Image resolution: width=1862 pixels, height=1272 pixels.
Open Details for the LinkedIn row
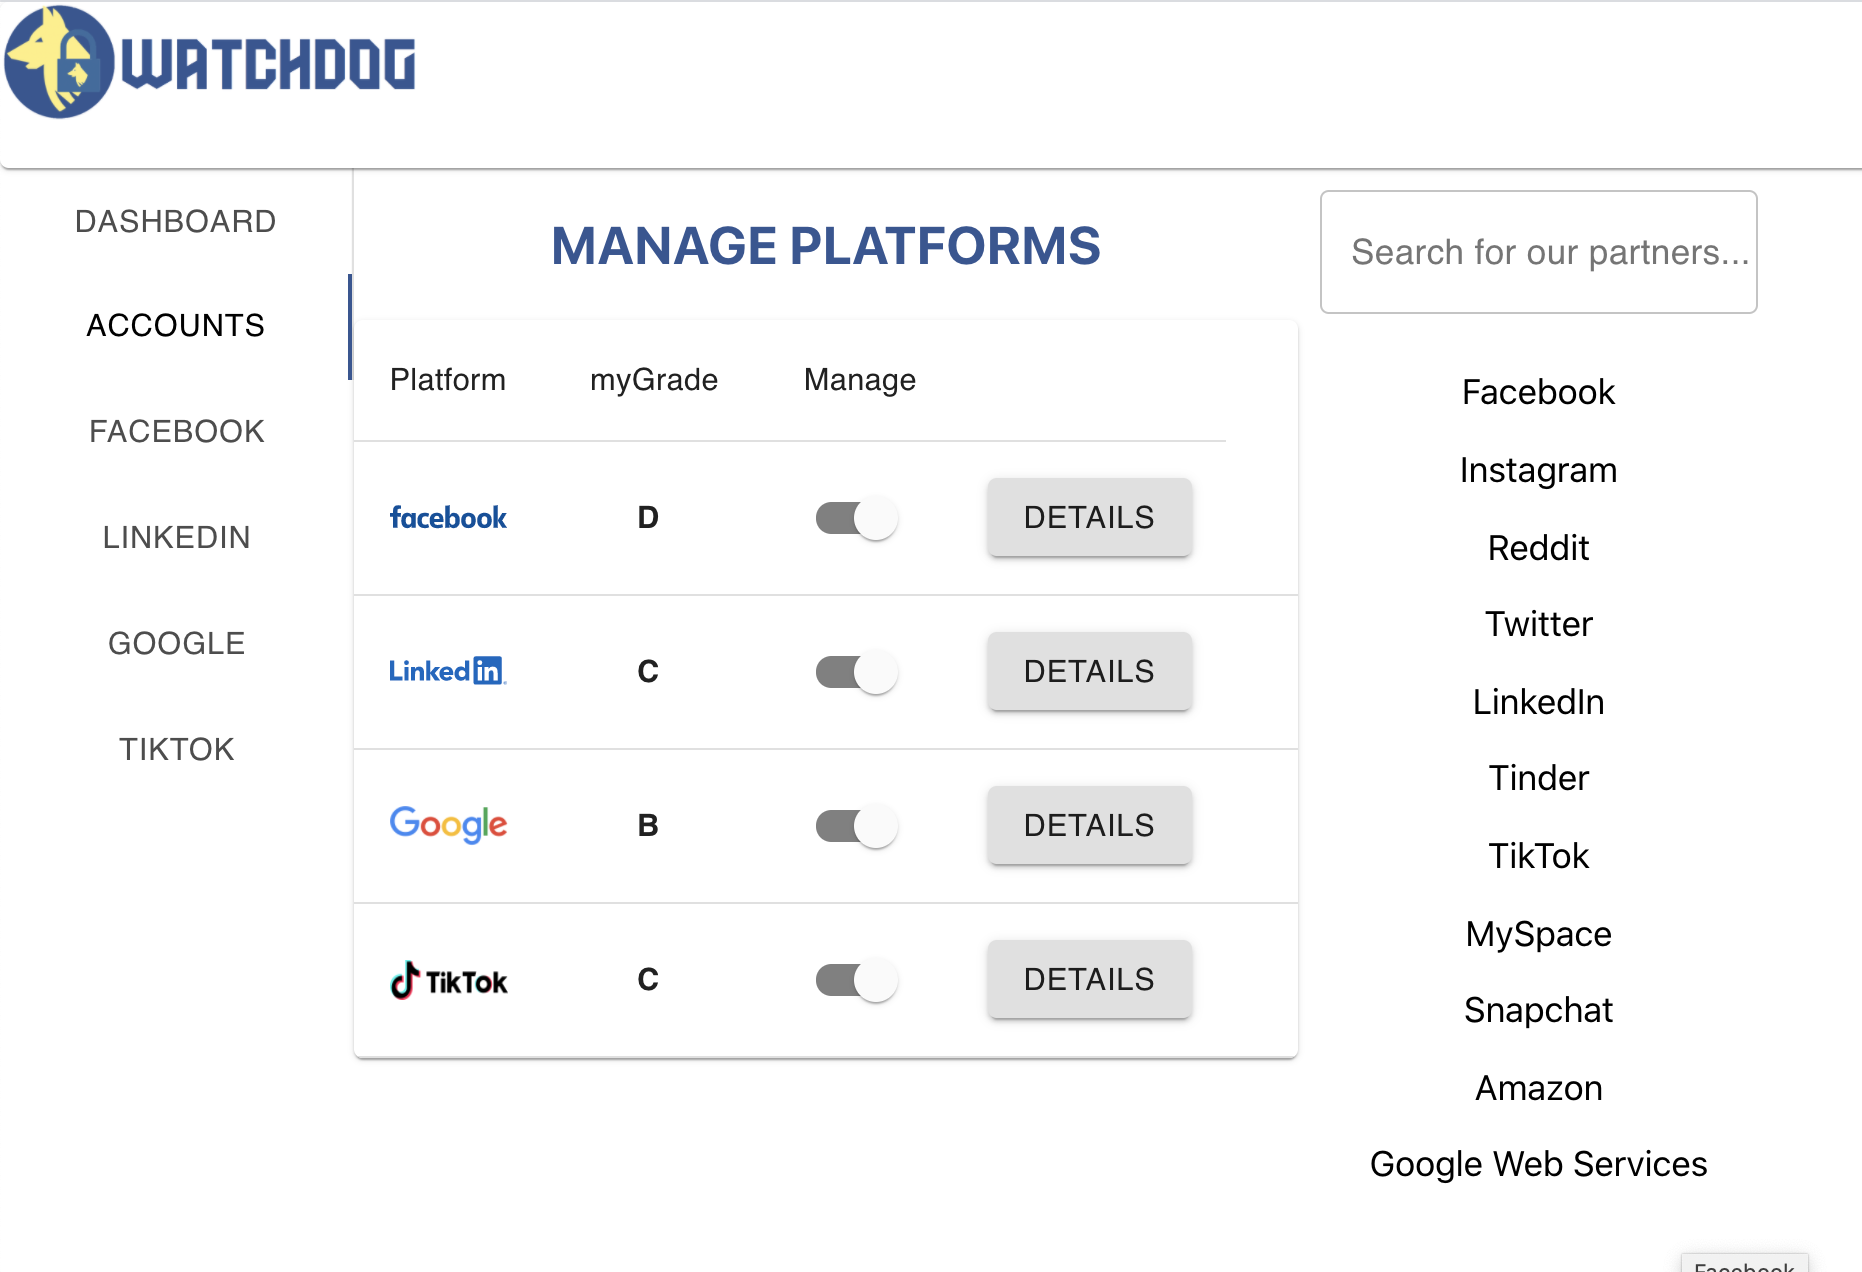(x=1089, y=671)
